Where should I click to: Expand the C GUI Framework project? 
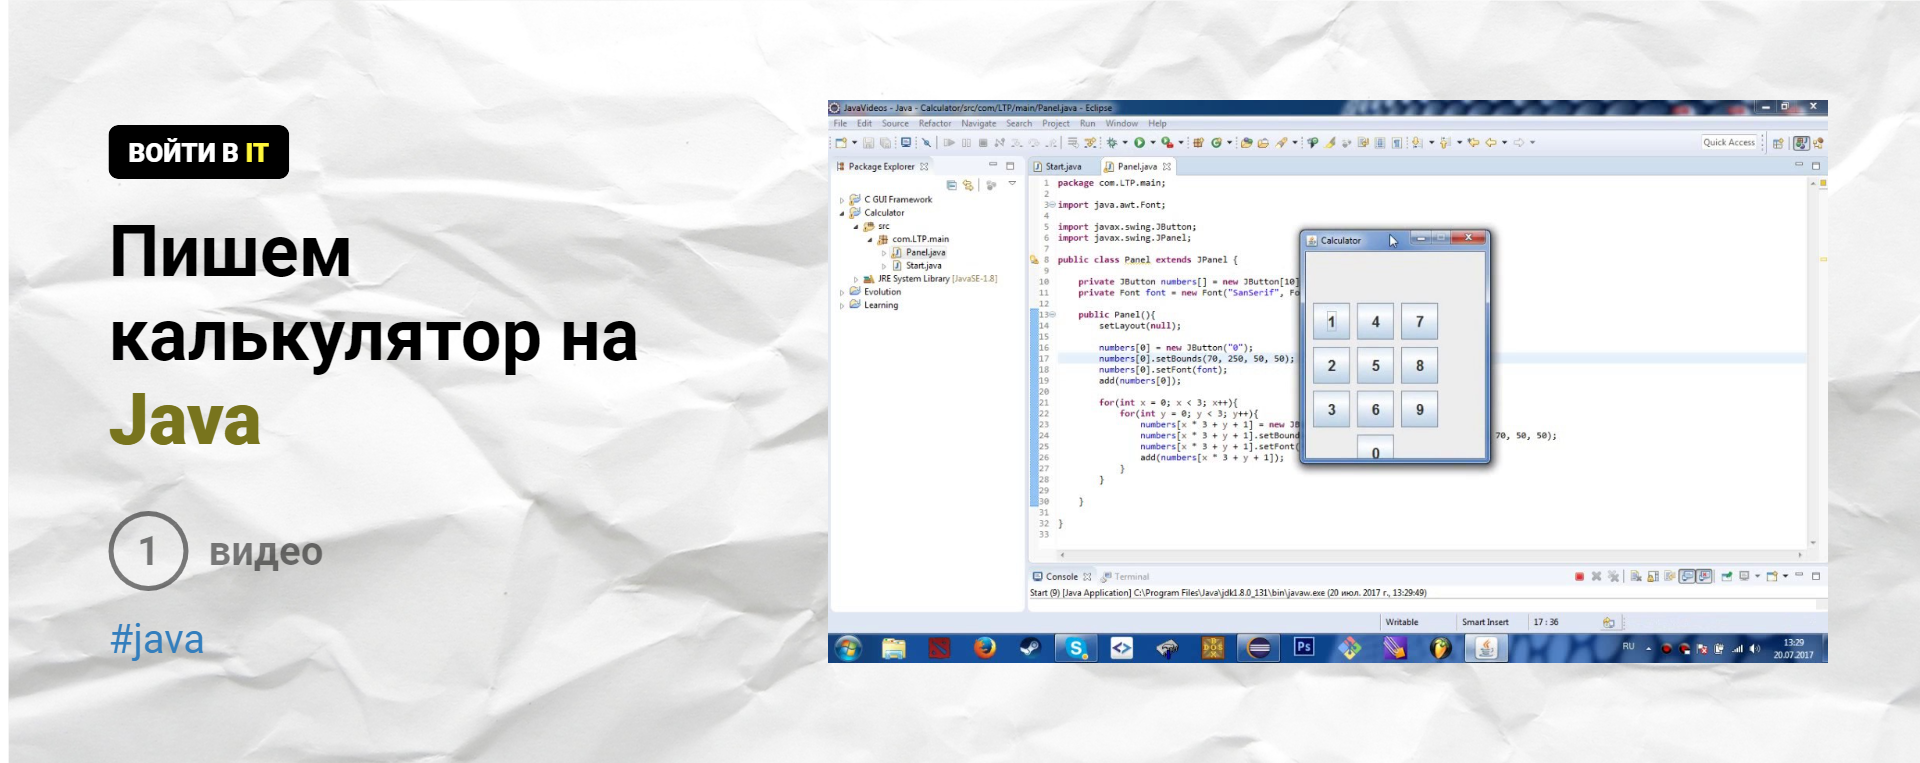tap(842, 200)
